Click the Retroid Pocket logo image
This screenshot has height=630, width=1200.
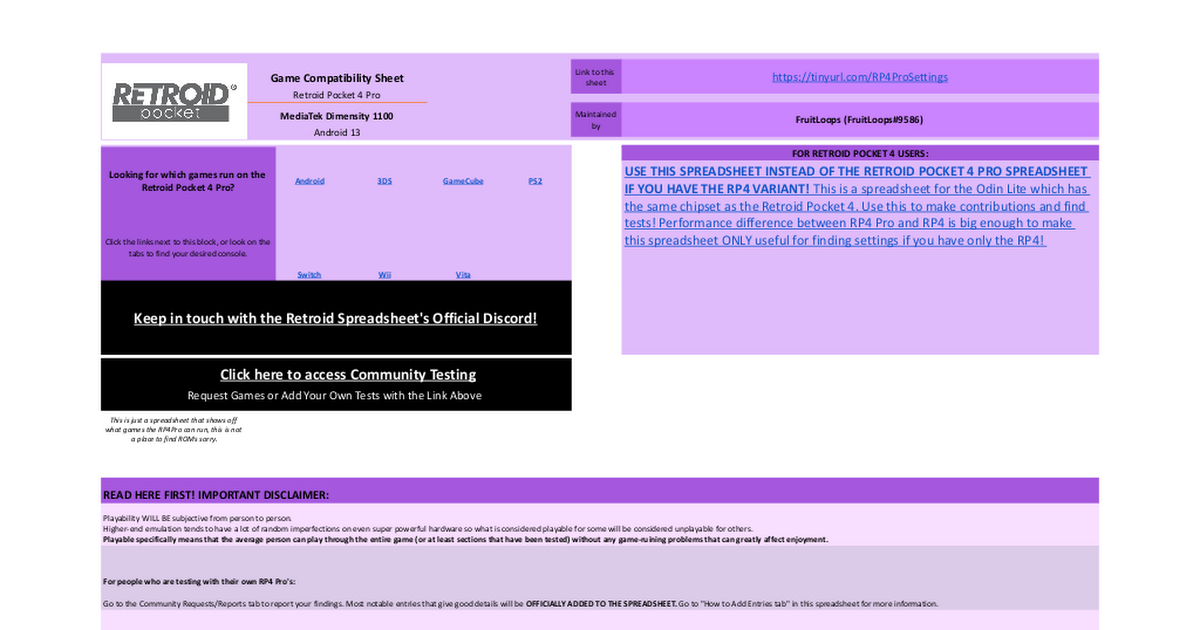click(174, 101)
